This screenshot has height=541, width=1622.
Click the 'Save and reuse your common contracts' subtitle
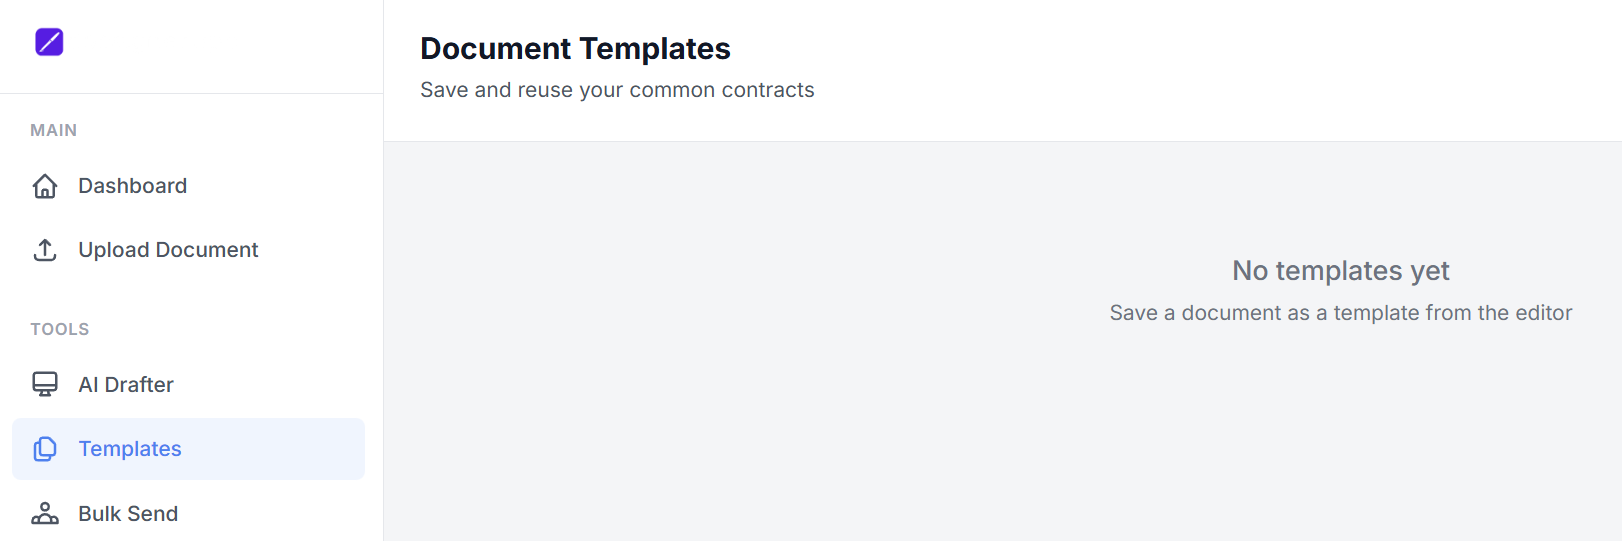click(x=617, y=90)
